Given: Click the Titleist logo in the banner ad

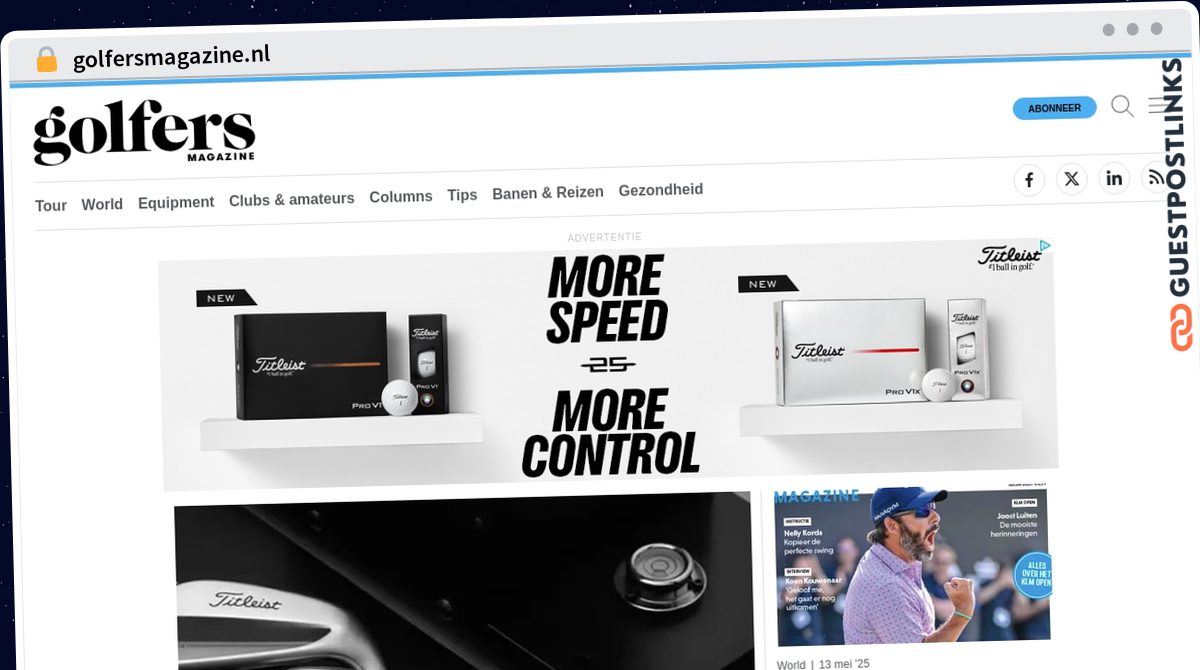Looking at the screenshot, I should click(x=1010, y=257).
